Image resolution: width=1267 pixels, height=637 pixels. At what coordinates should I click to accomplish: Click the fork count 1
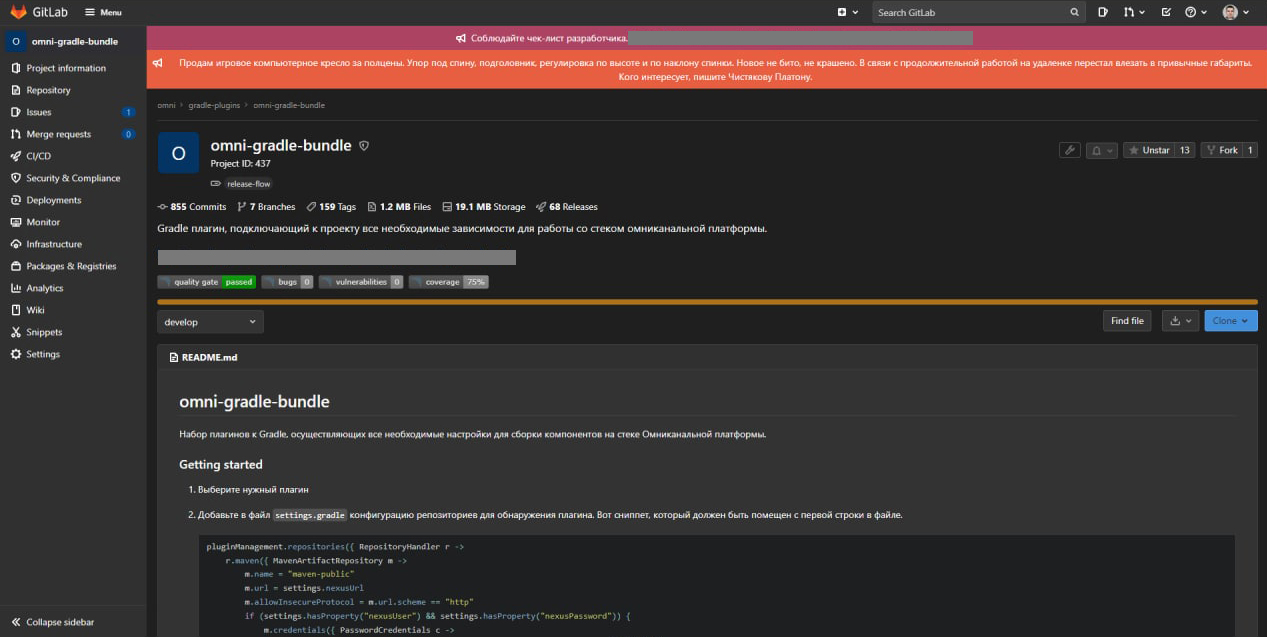(x=1250, y=150)
